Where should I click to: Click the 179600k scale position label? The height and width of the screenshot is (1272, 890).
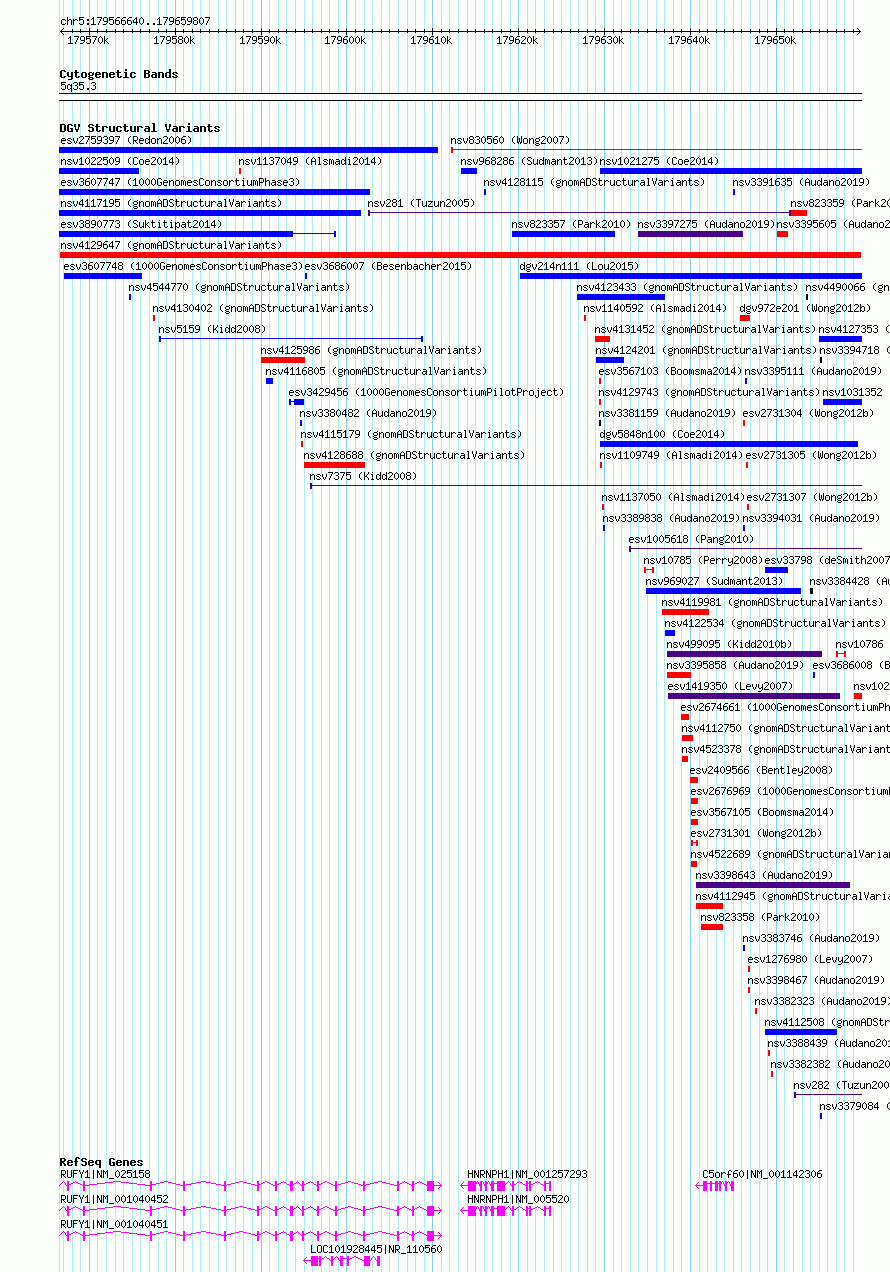point(346,40)
